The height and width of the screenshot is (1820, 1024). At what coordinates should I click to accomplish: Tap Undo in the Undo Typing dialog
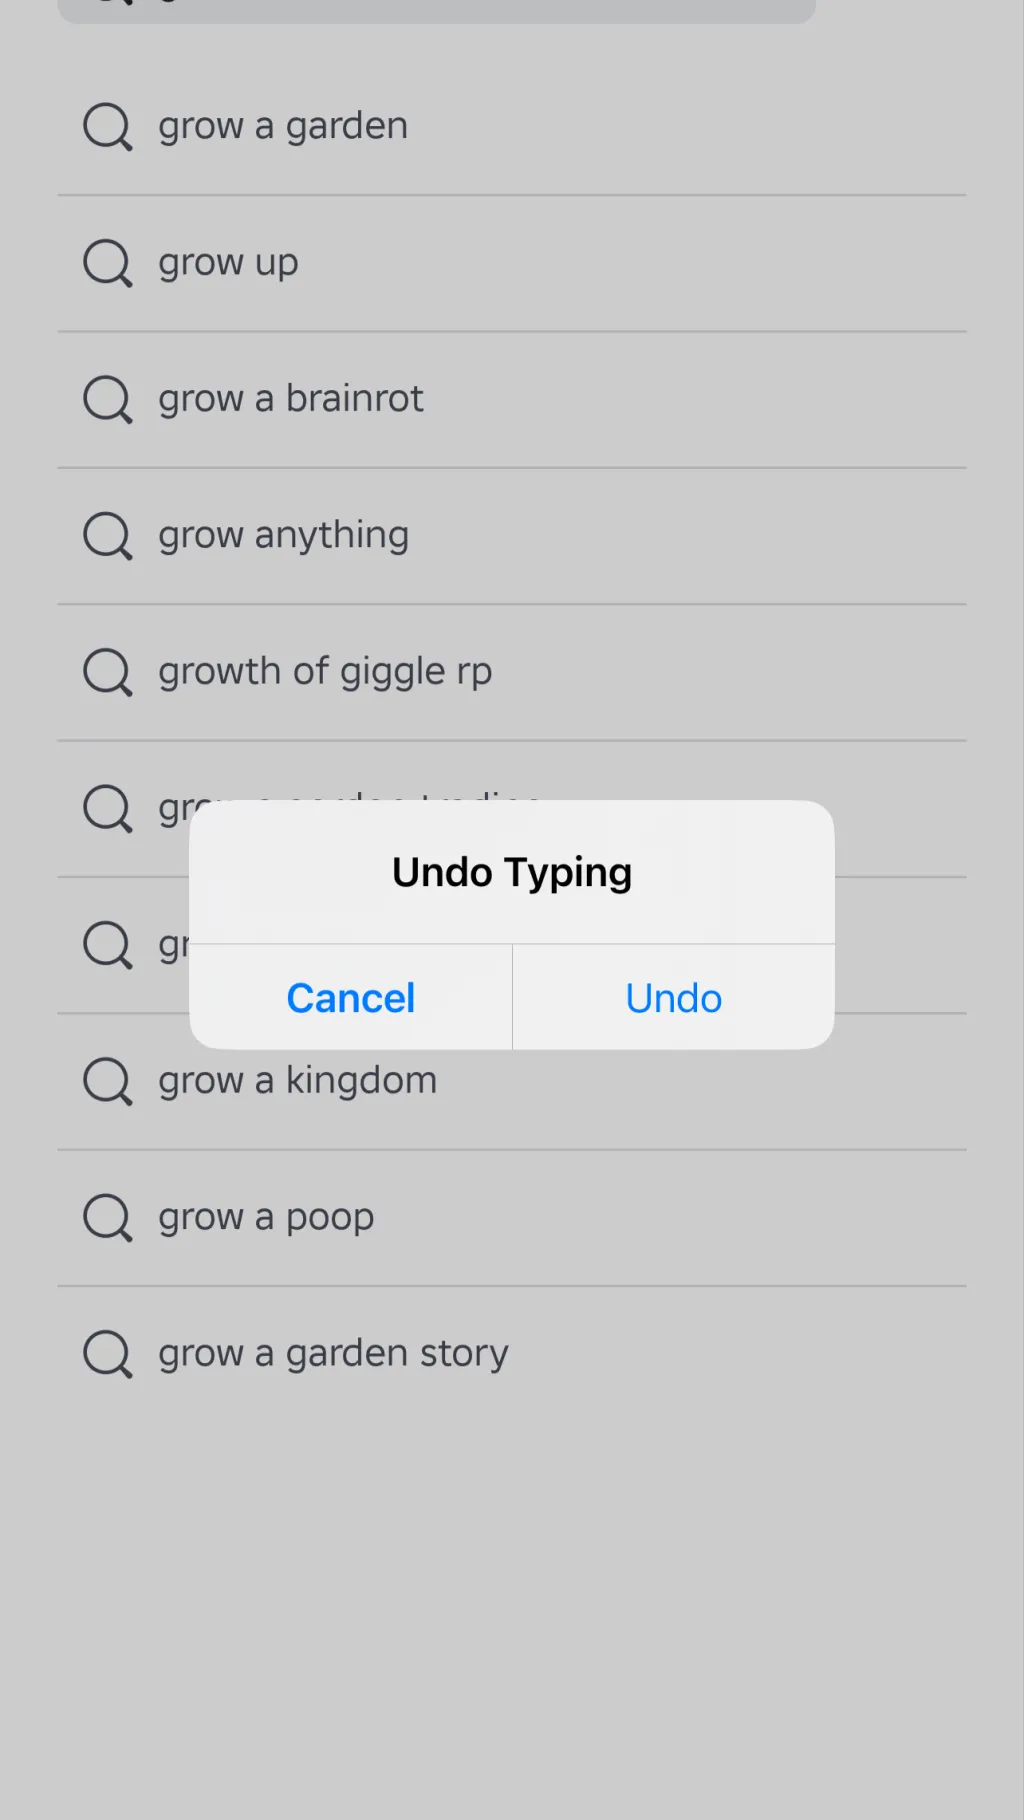673,998
